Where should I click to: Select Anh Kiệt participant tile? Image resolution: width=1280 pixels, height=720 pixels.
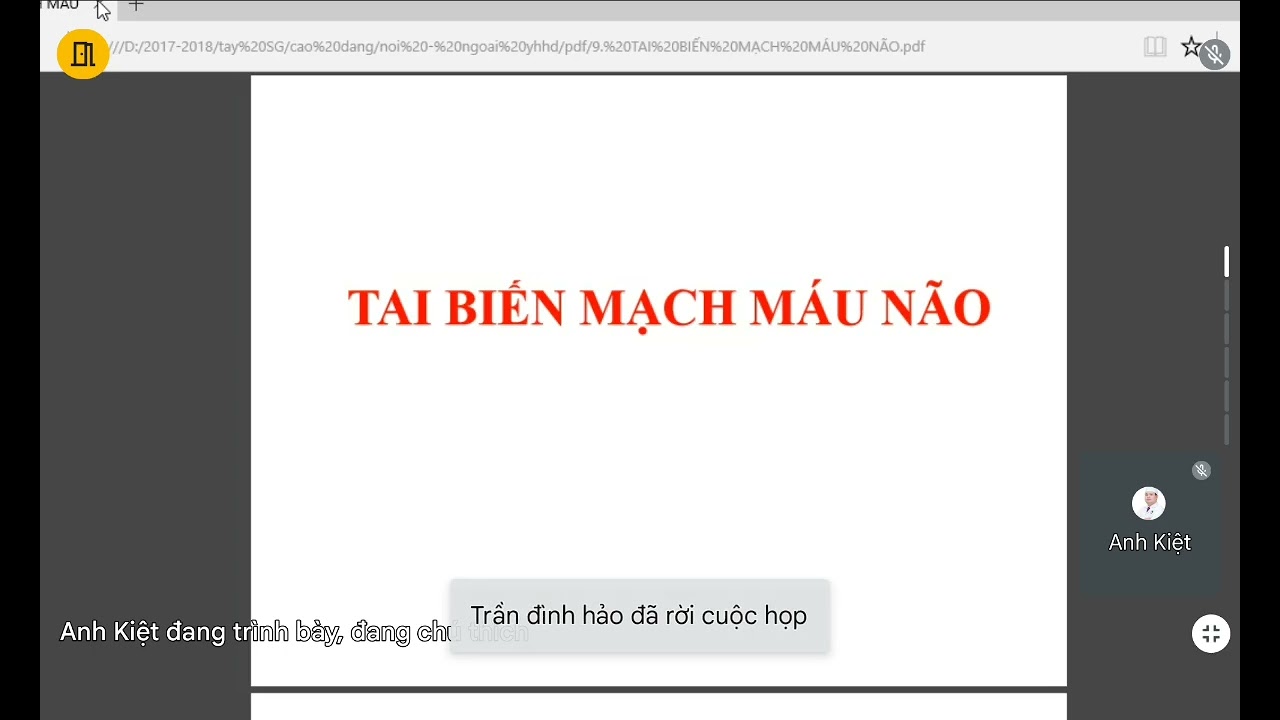tap(1150, 526)
